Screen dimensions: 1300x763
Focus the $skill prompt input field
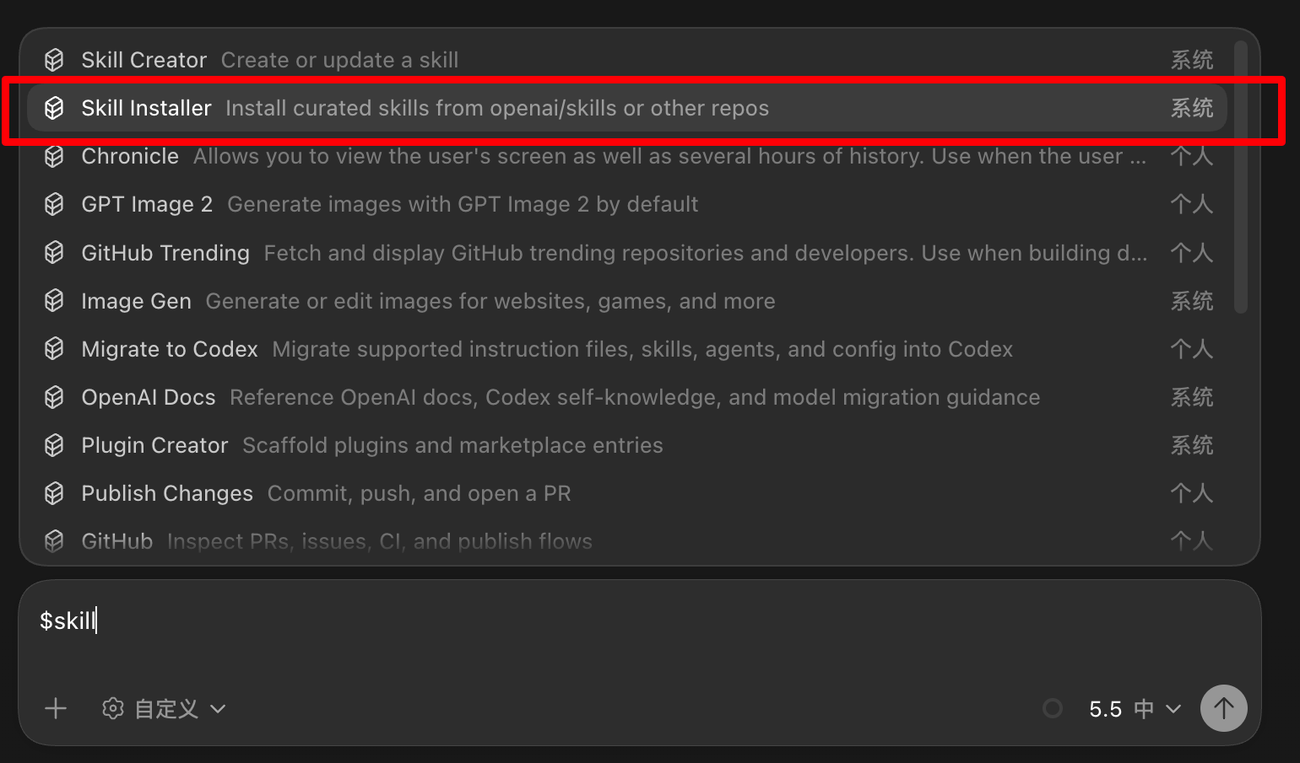click(640, 621)
